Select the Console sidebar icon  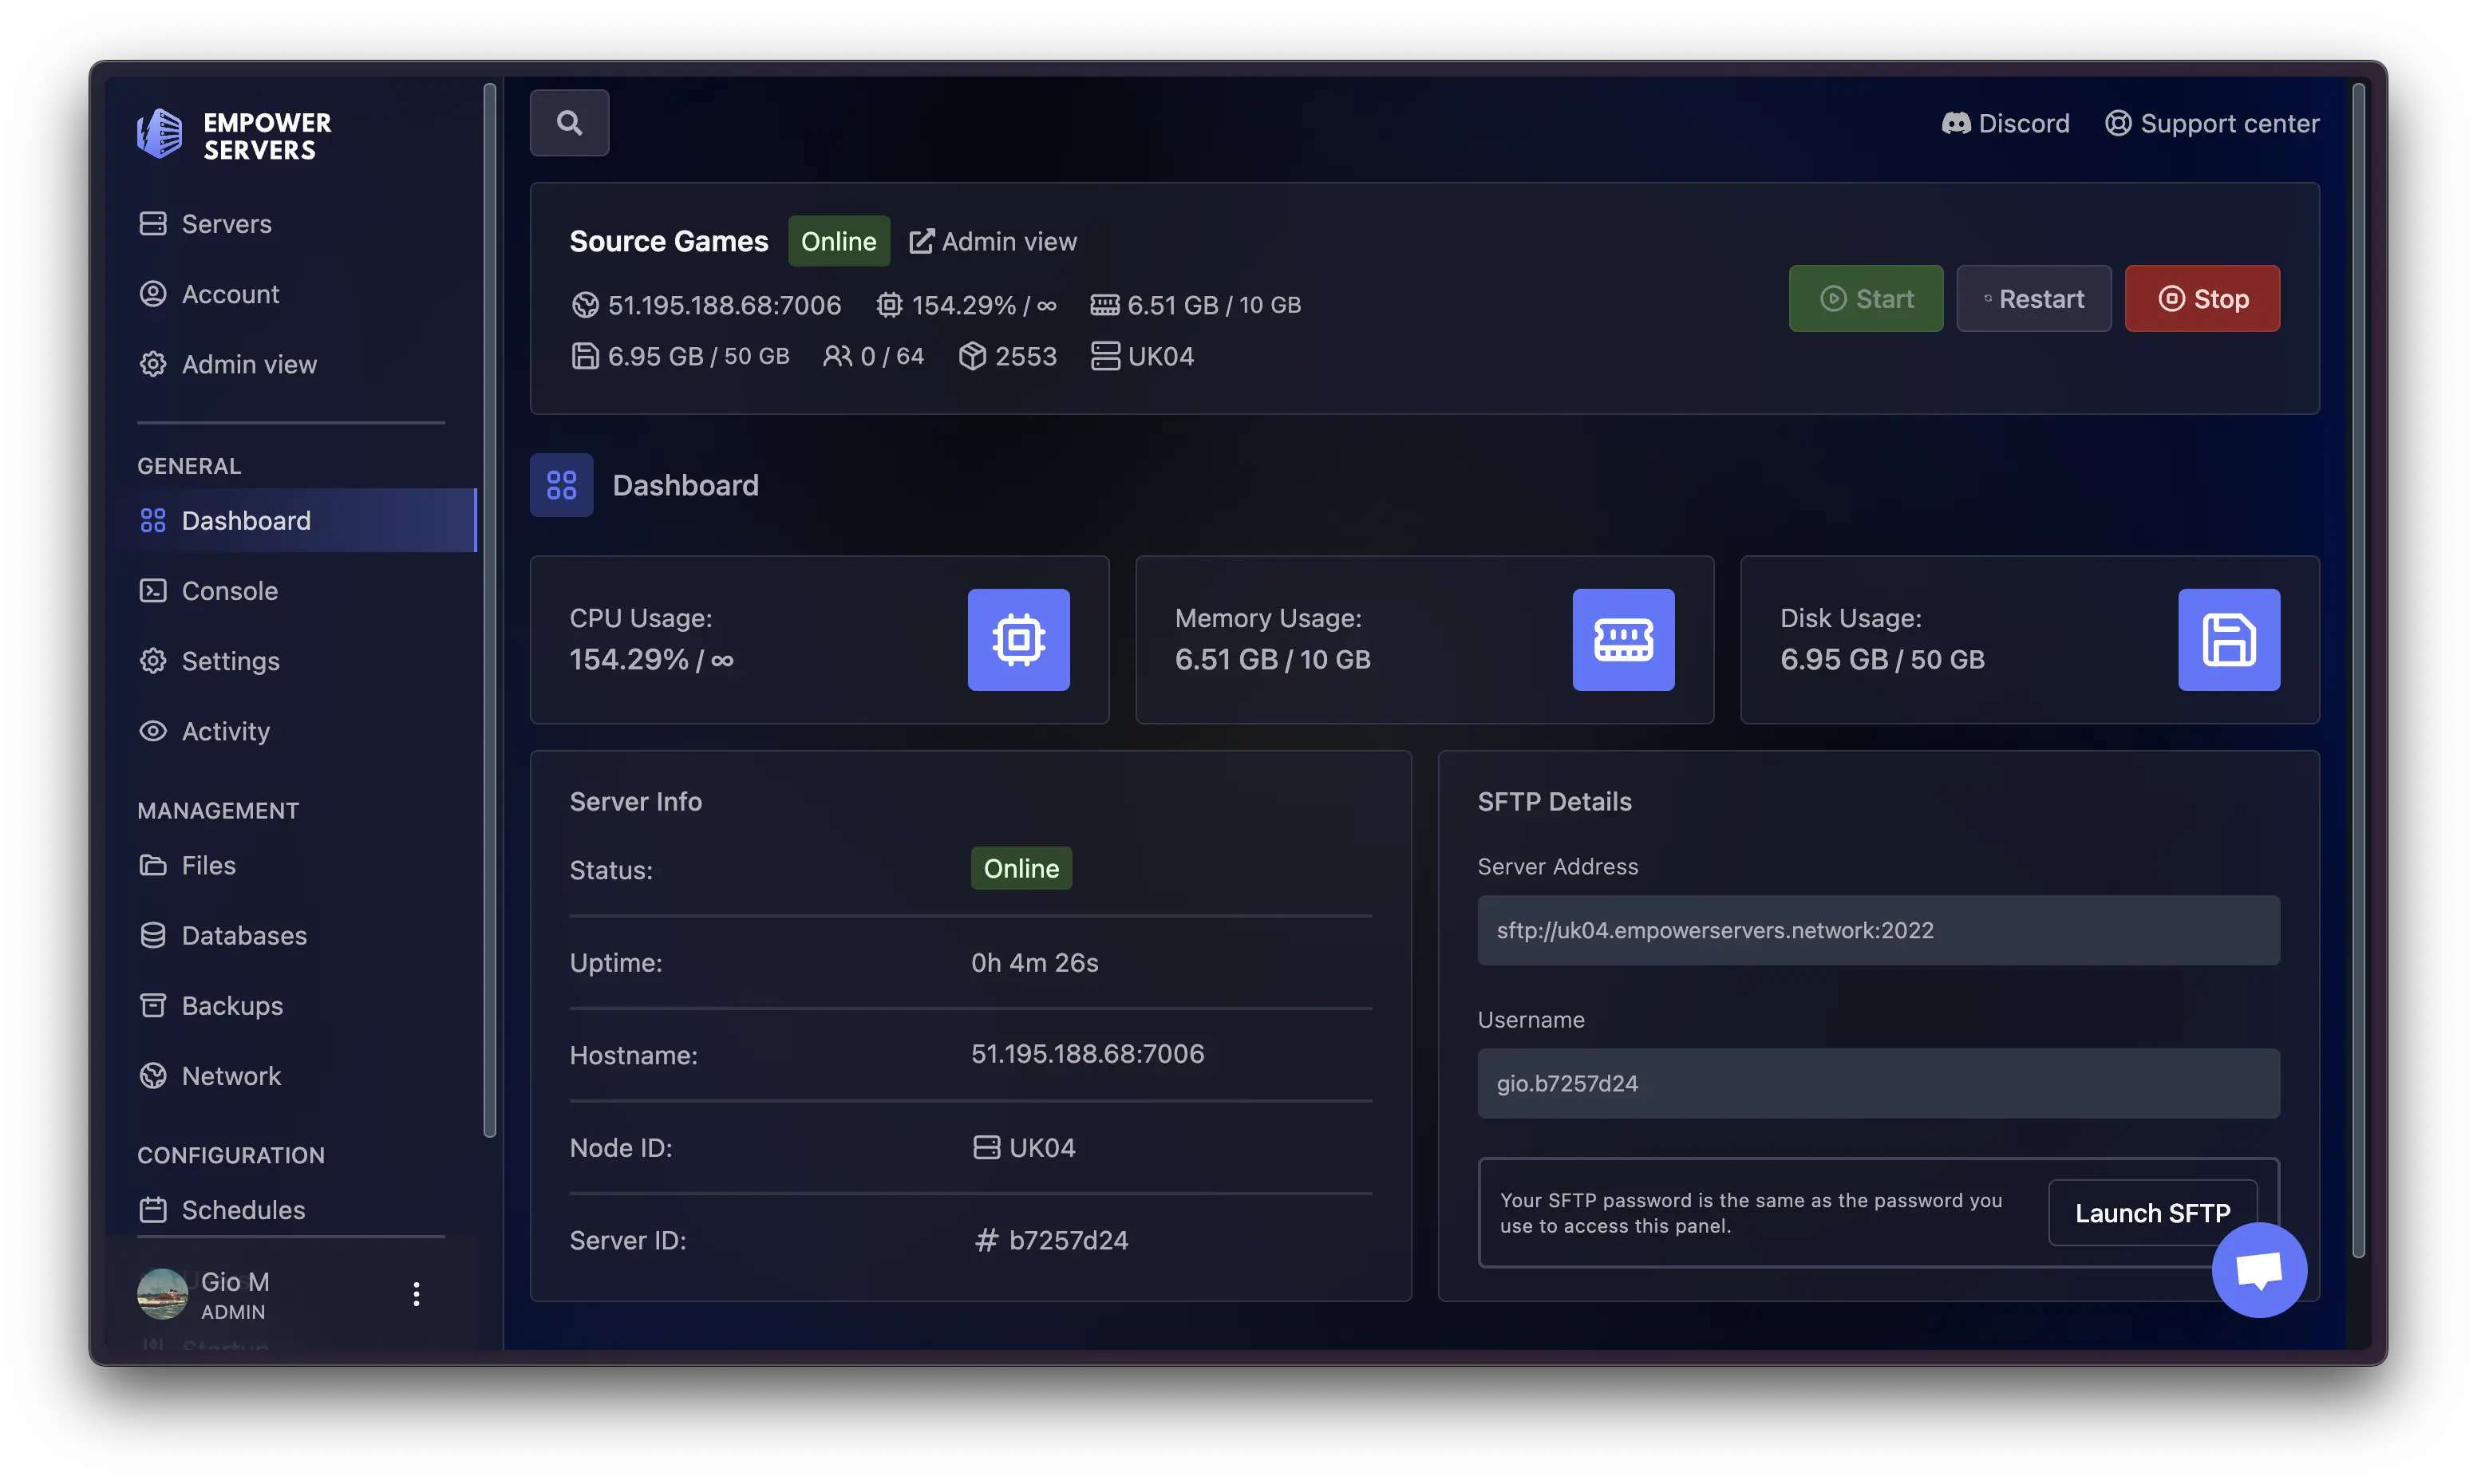coord(153,590)
